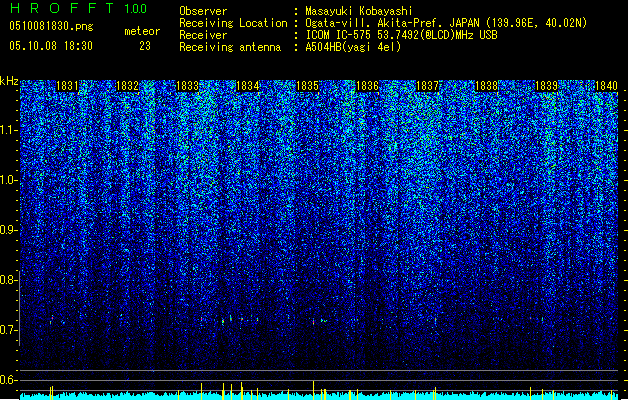Click the meteor count value 23
This screenshot has height=400, width=629.
(x=145, y=46)
